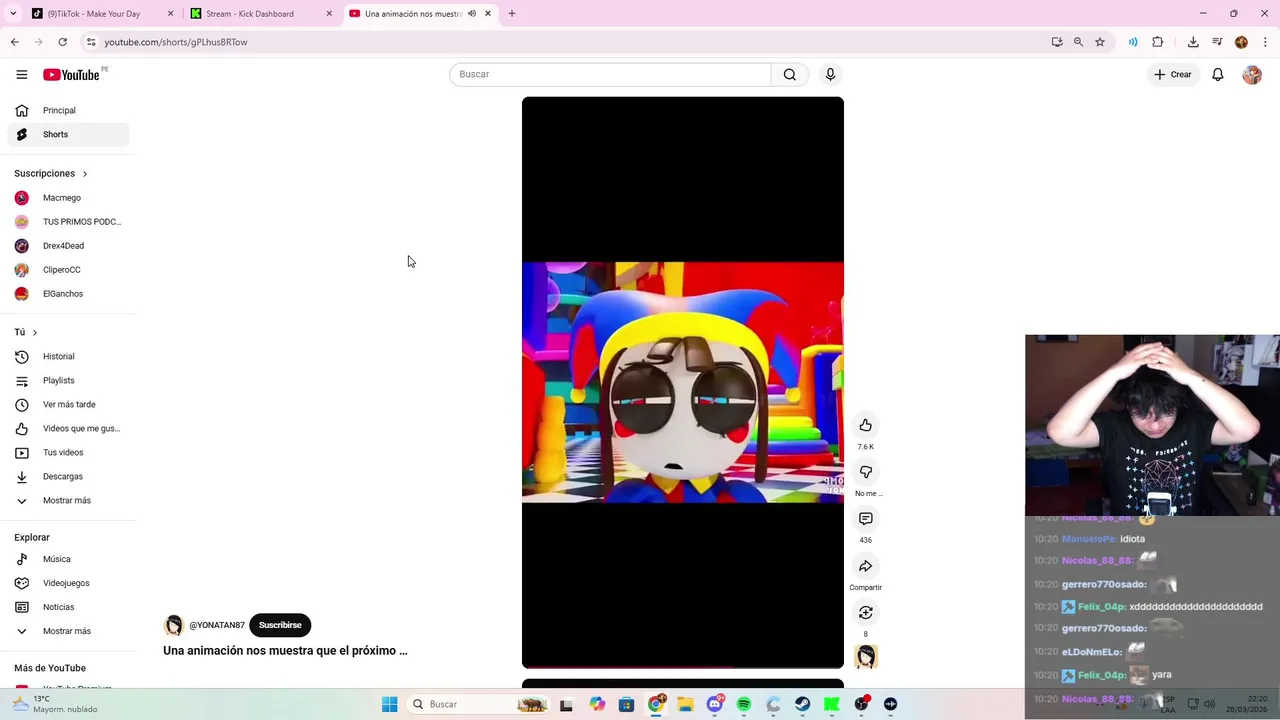
Task: Open the YouTube account avatar menu
Action: (1252, 74)
